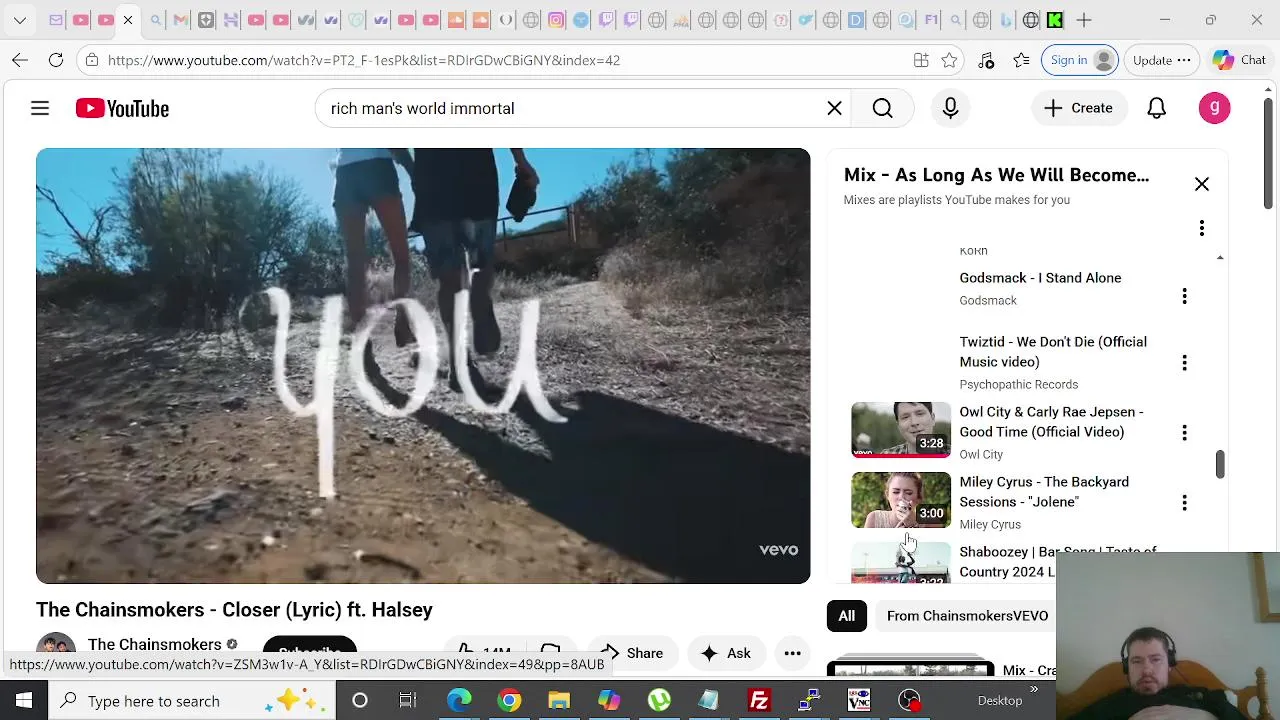
Task: Open OBS Studio from the taskbar
Action: pos(909,701)
